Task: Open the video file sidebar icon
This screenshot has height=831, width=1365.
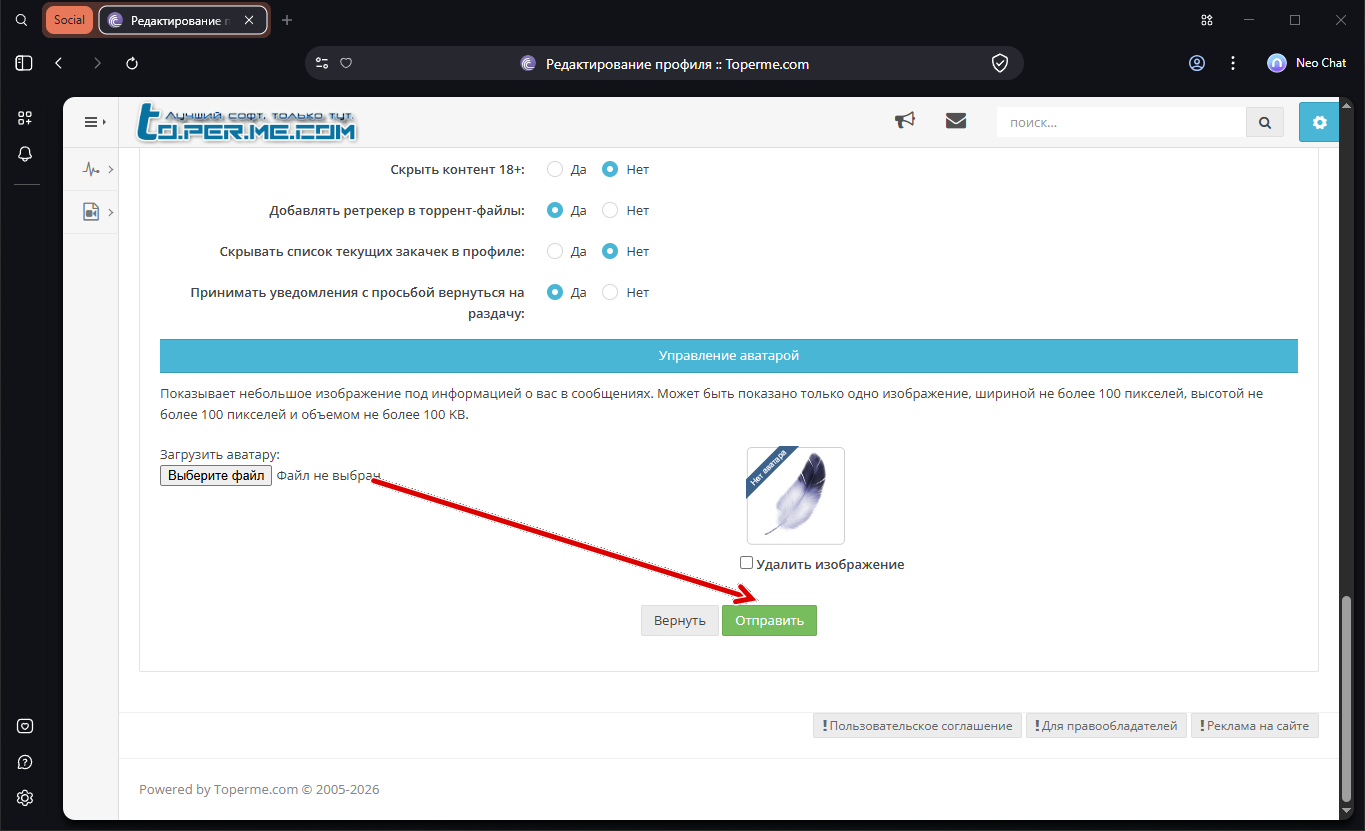Action: point(91,212)
